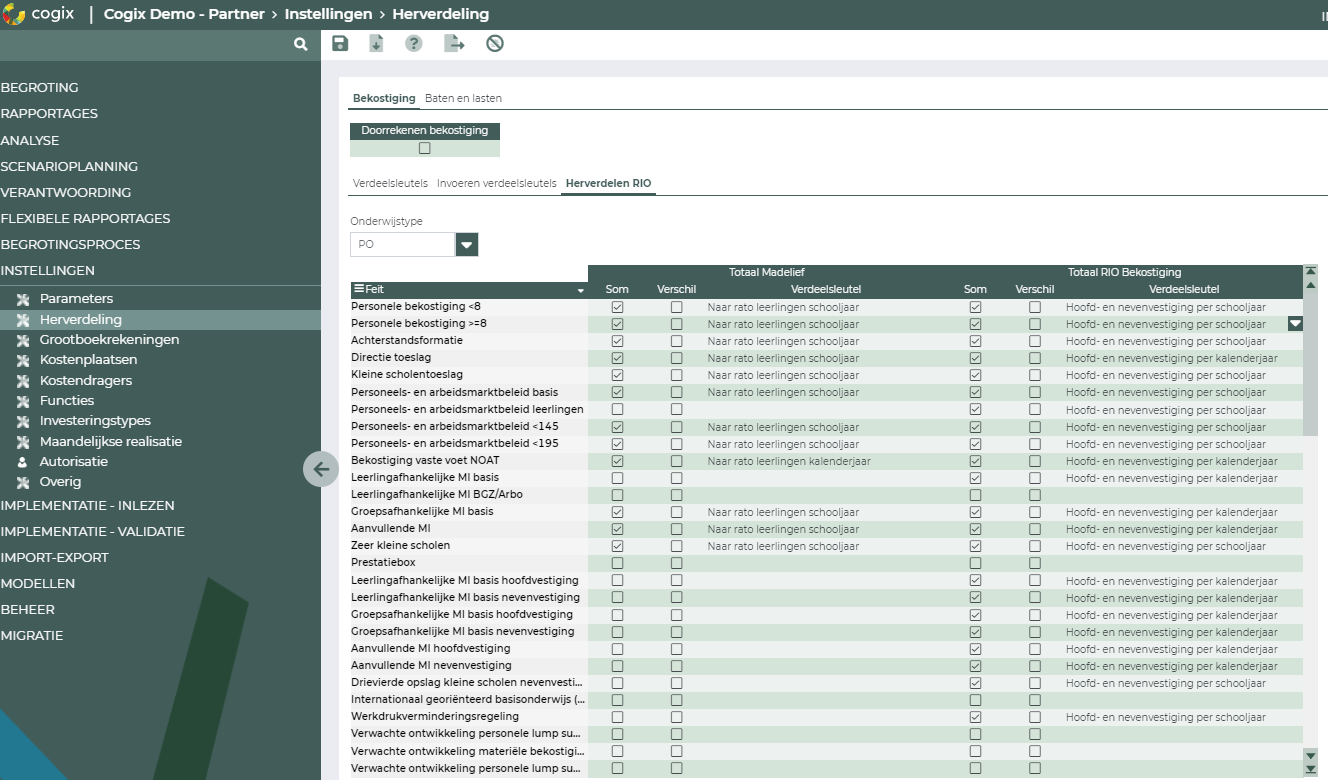Image resolution: width=1328 pixels, height=780 pixels.
Task: Uncheck Madelief Som for Zeer kleine scholen
Action: pyautogui.click(x=617, y=546)
